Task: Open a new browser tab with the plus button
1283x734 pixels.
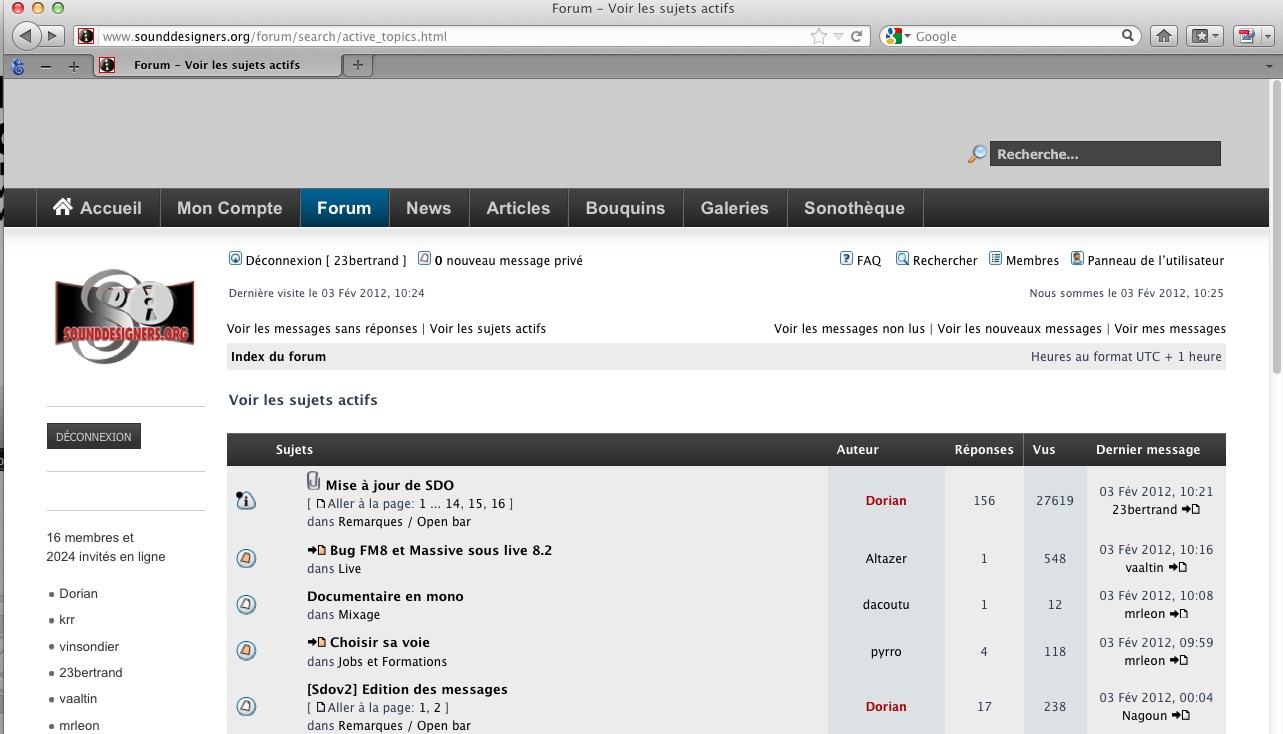Action: click(x=357, y=65)
